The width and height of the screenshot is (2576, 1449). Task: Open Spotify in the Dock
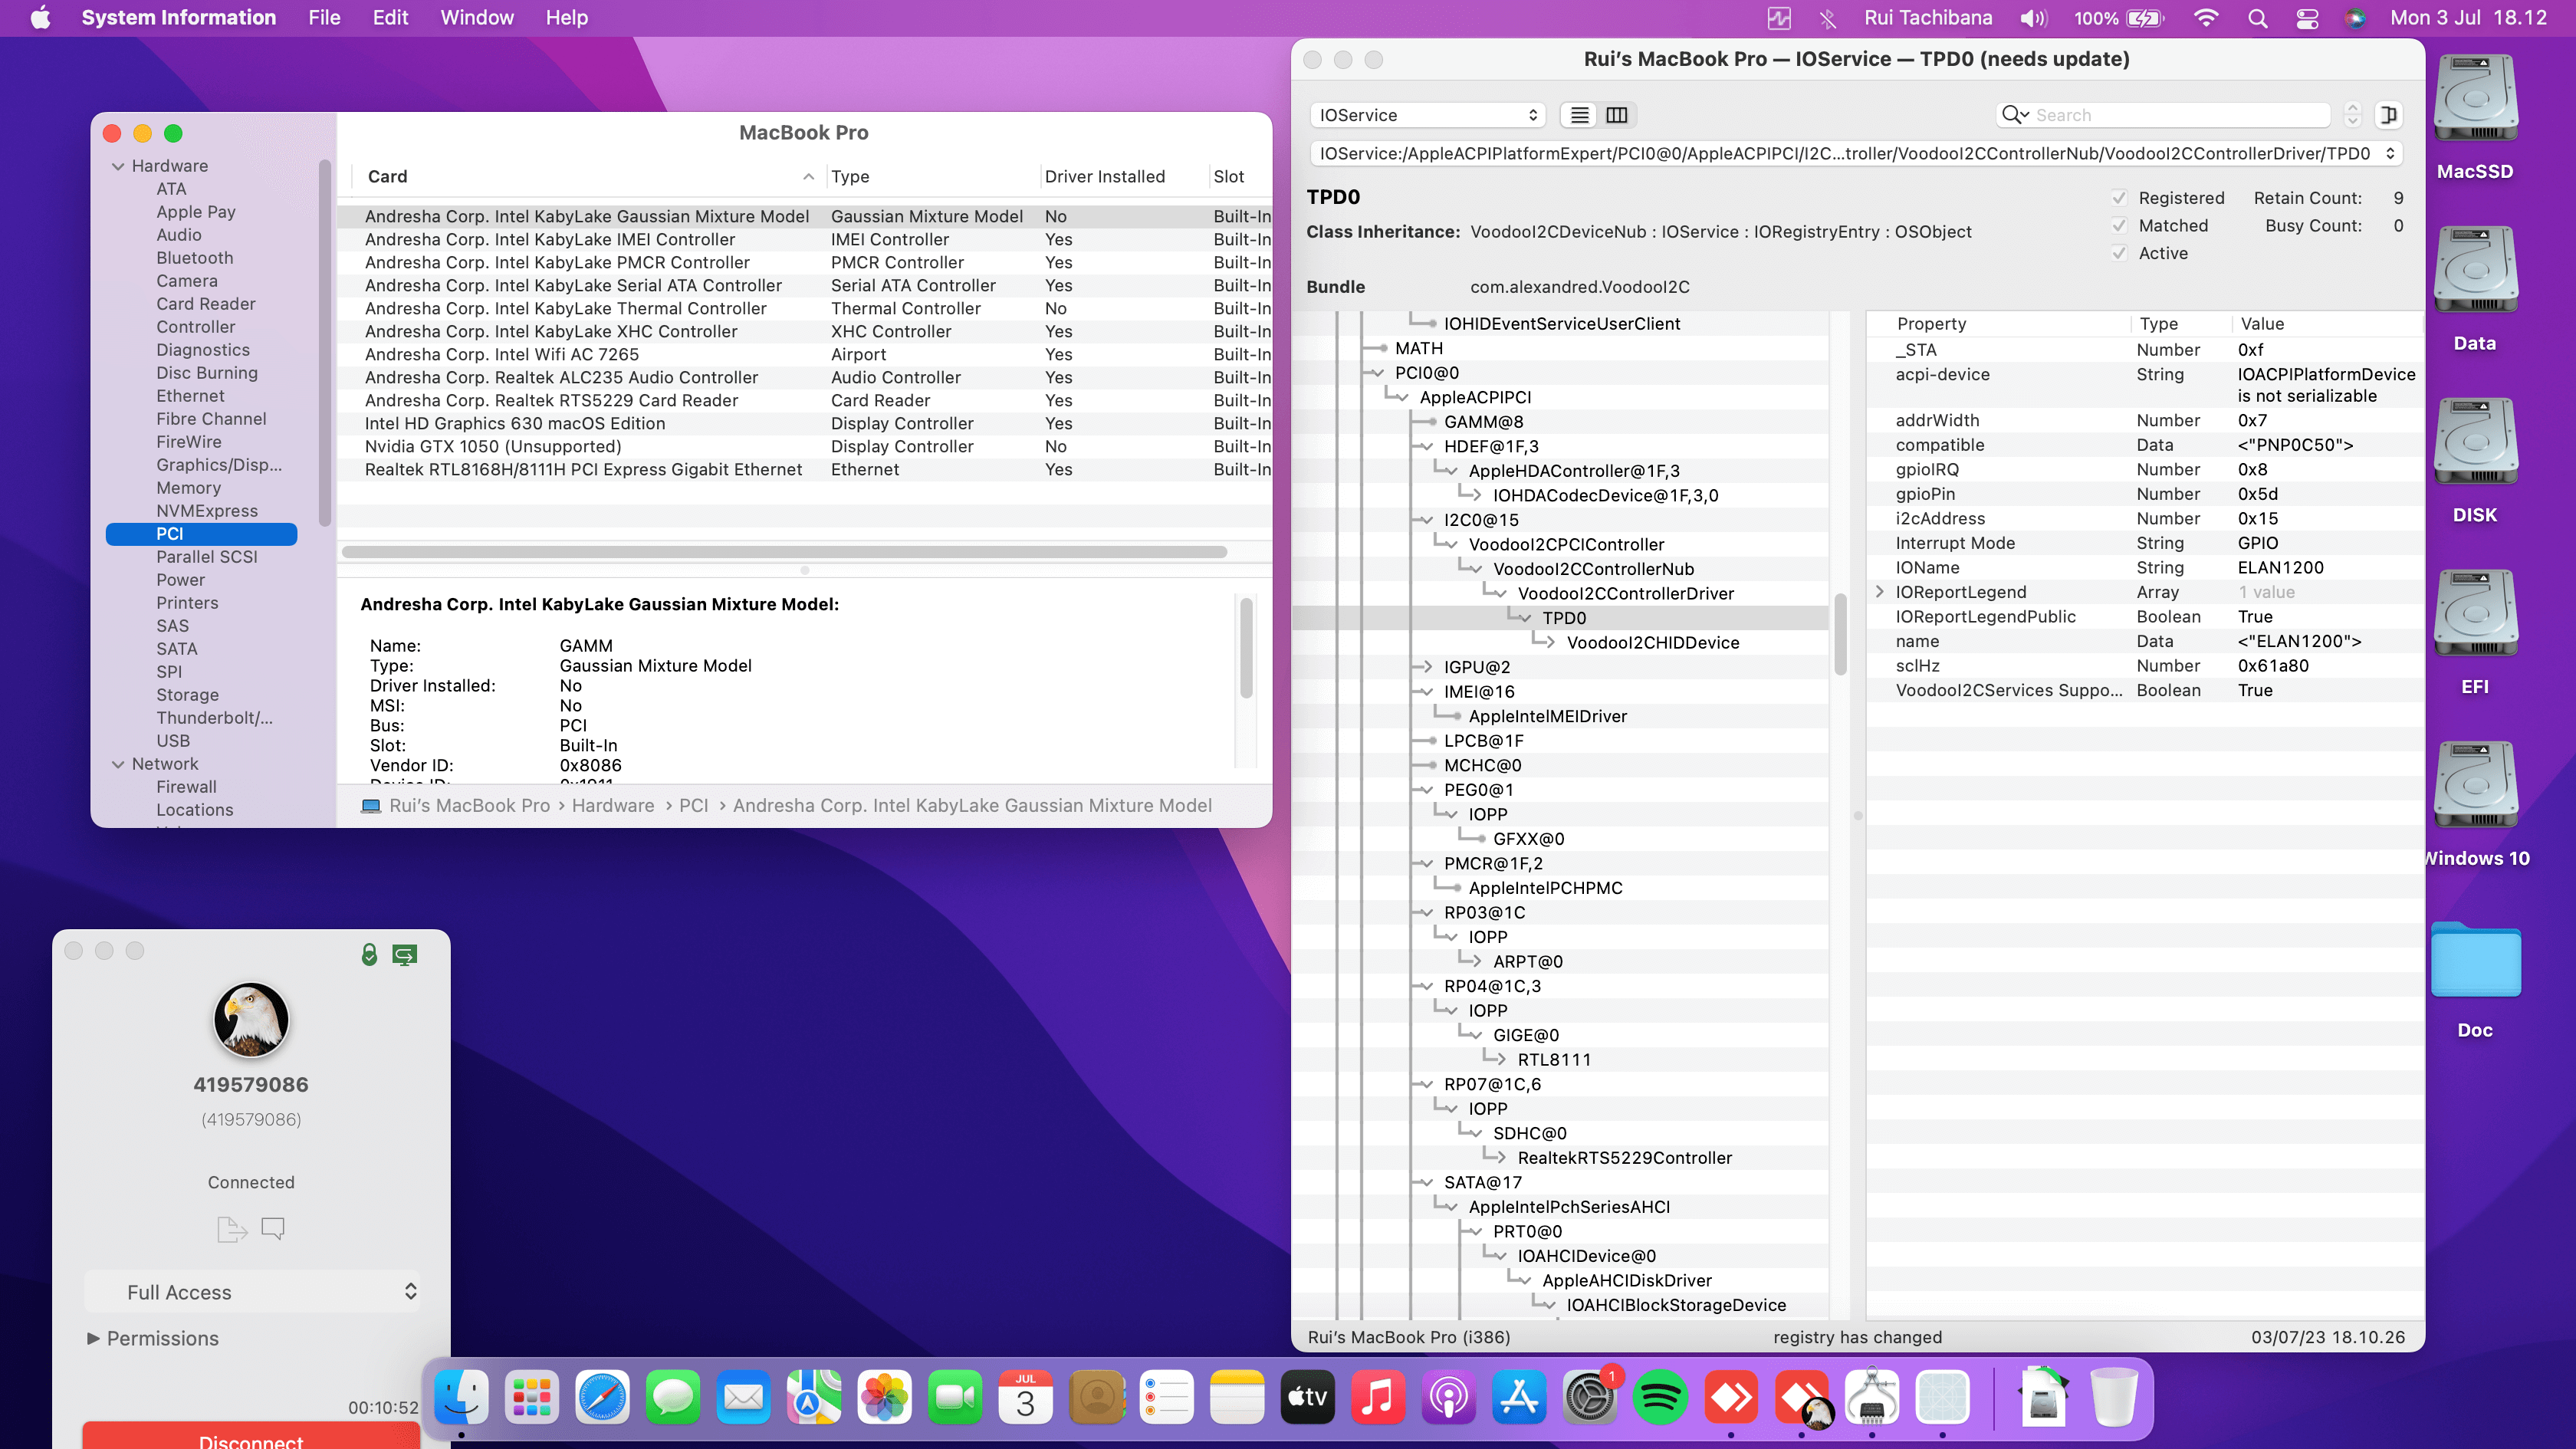tap(1661, 1397)
